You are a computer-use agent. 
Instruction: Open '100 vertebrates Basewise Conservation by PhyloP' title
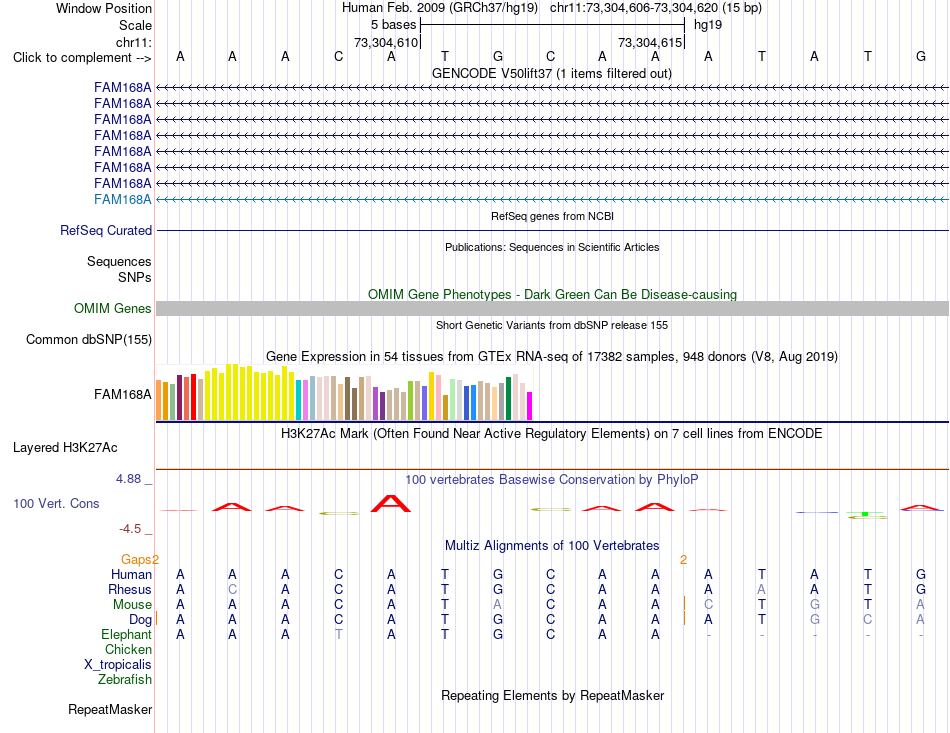click(552, 480)
